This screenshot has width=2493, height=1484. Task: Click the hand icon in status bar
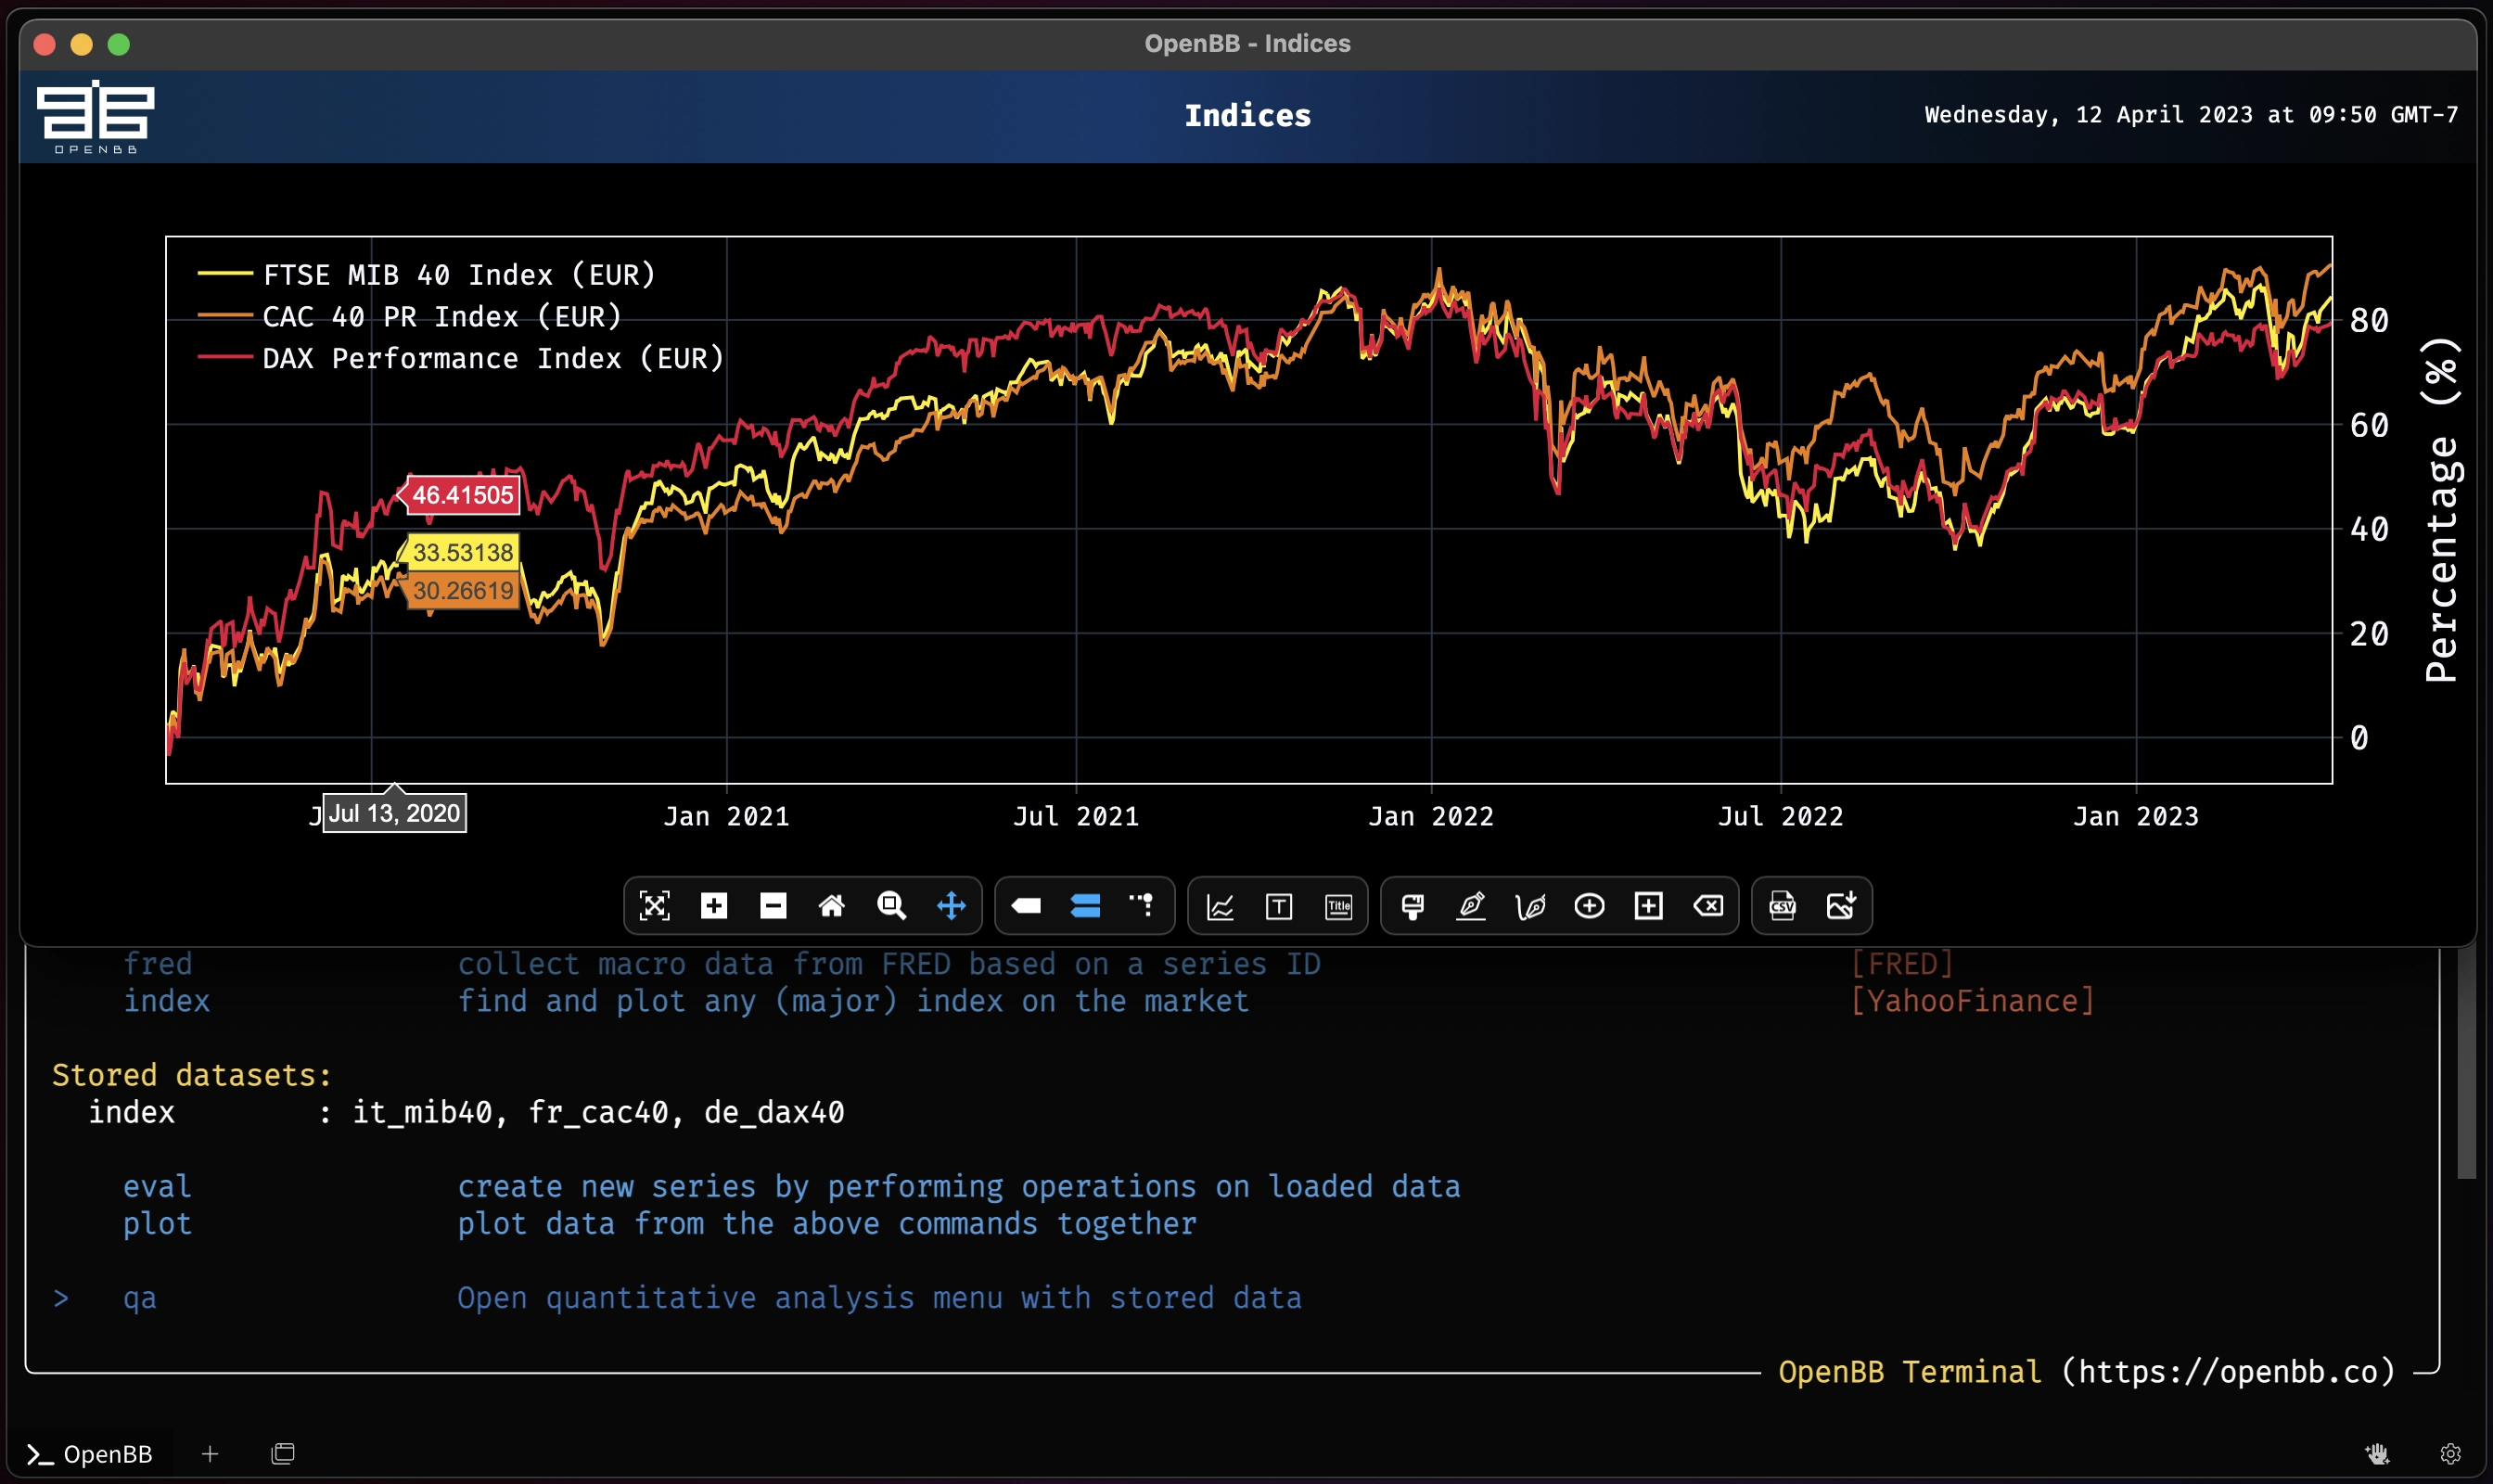[x=2377, y=1453]
